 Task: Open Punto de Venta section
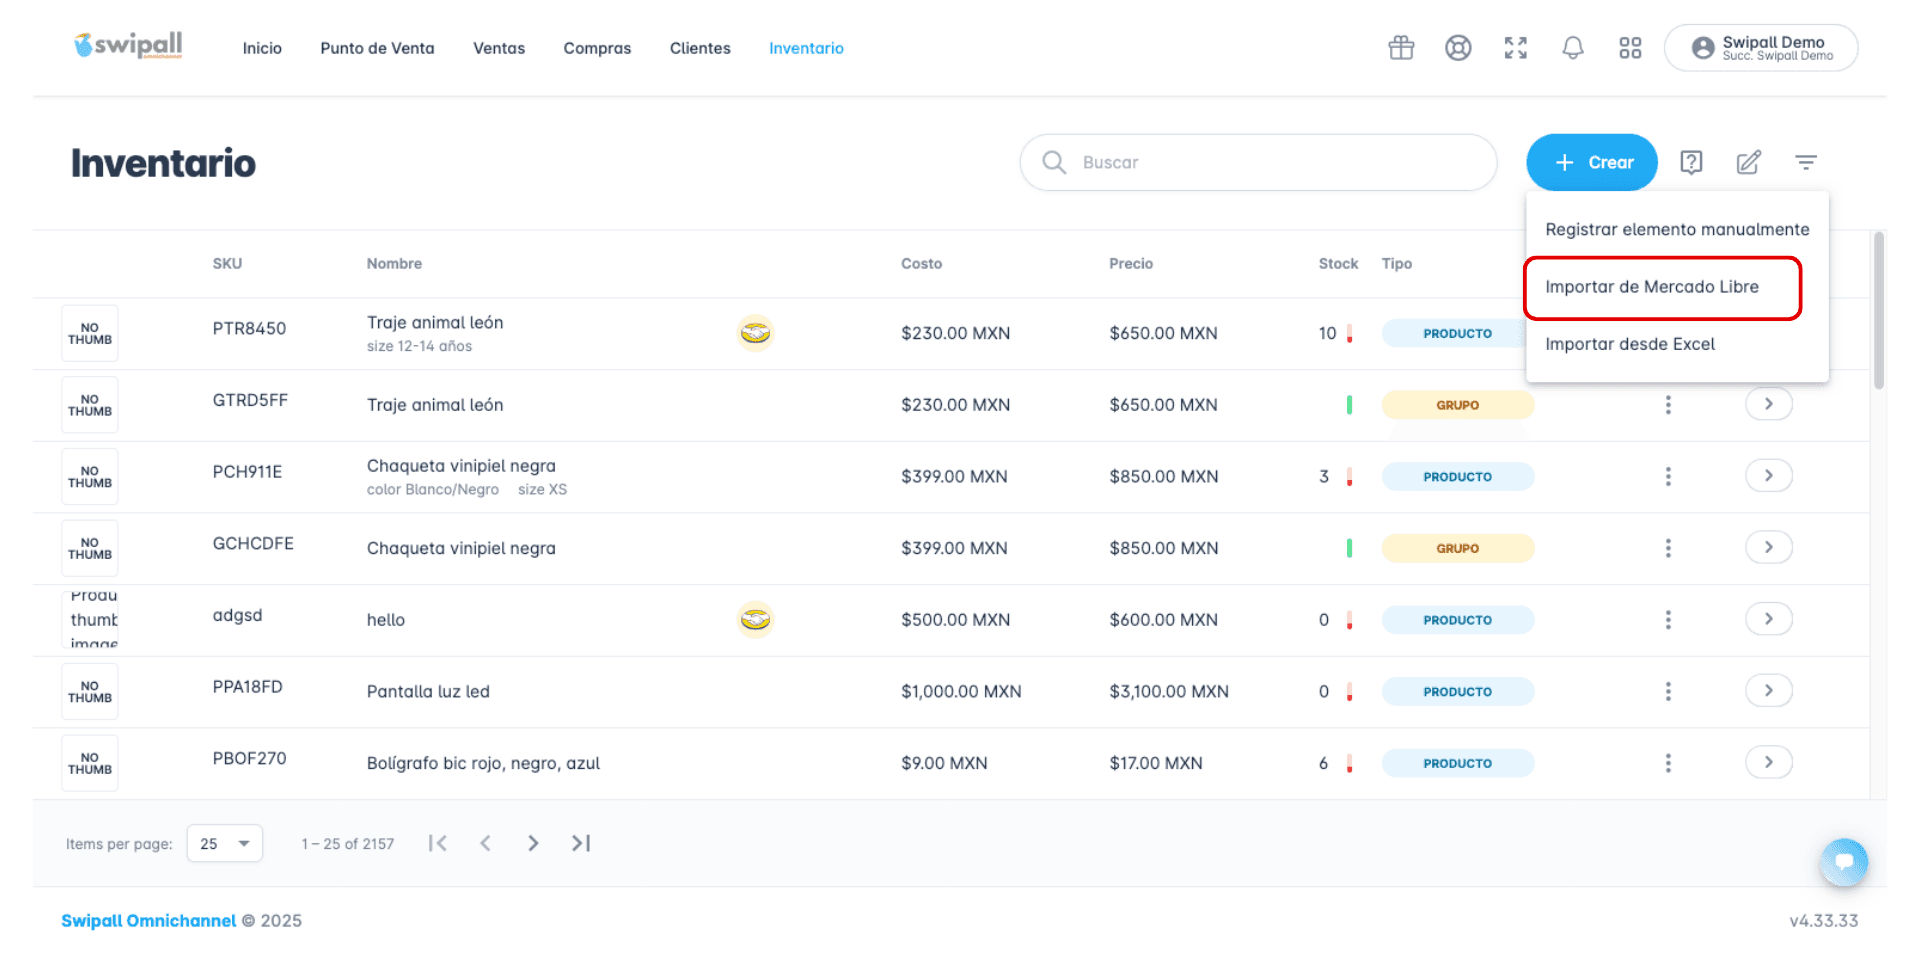pyautogui.click(x=377, y=48)
